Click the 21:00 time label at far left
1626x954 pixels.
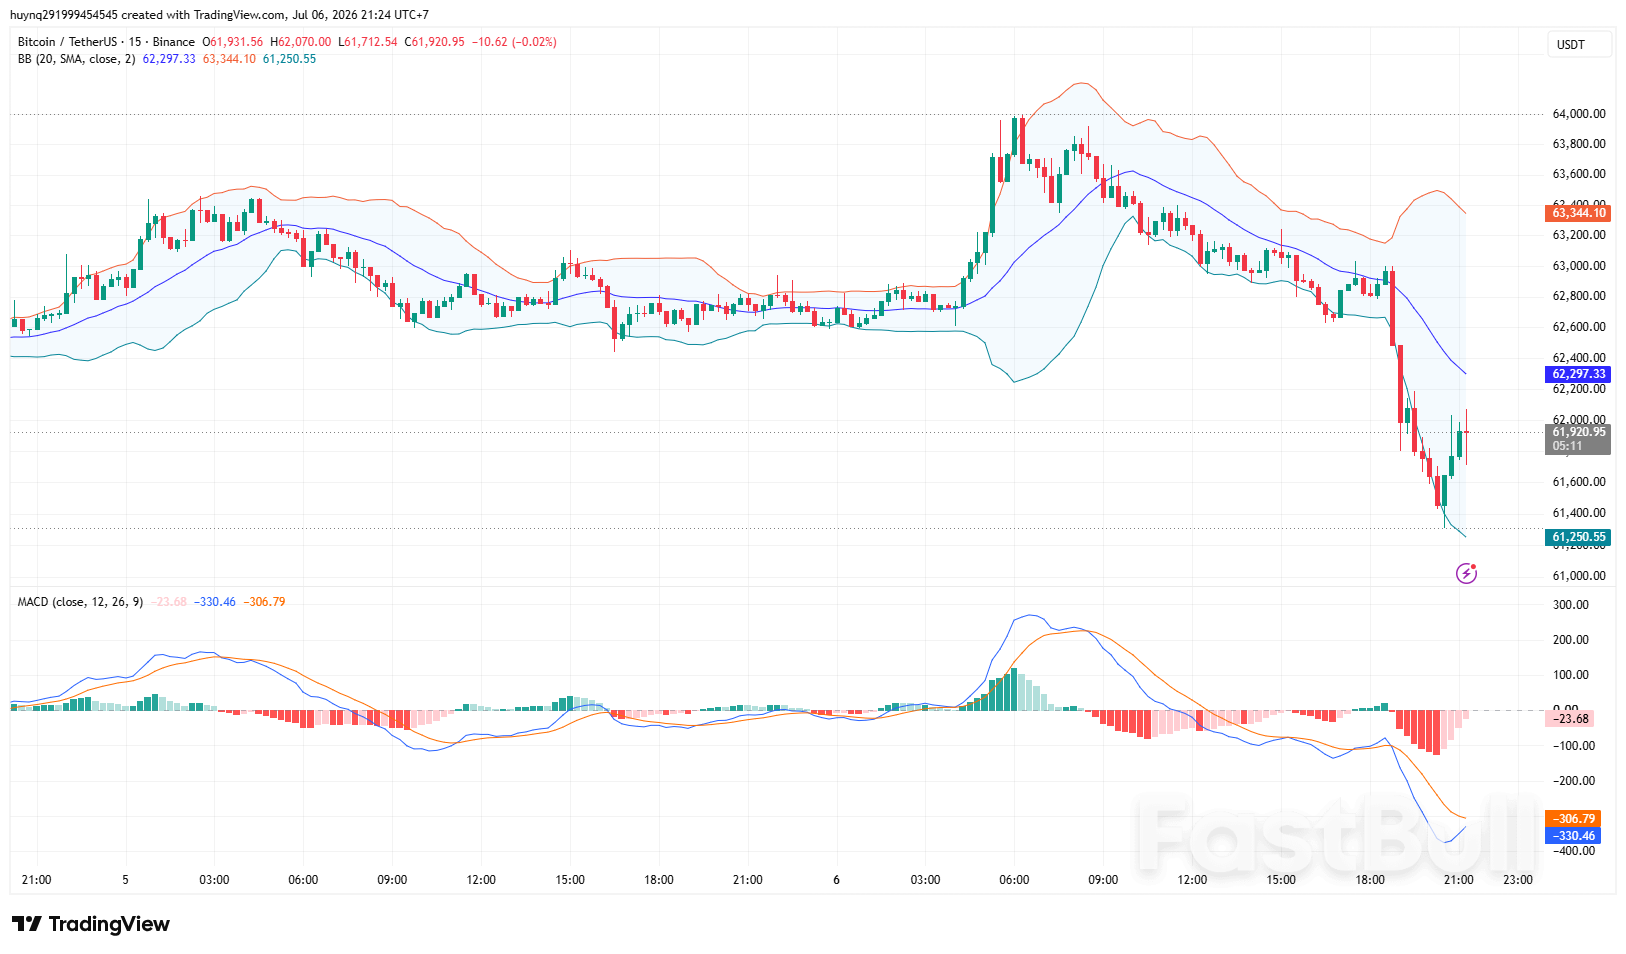36,880
